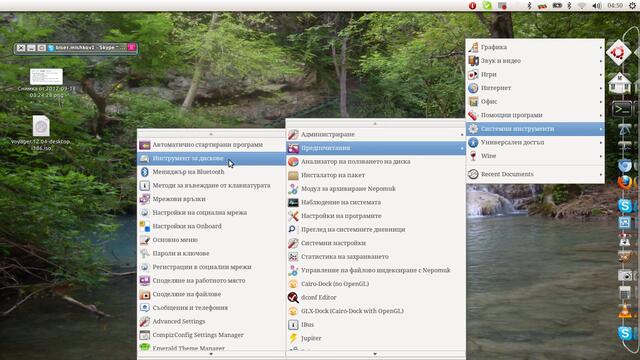Open Пароли и ключове
The image size is (640, 360).
coord(211,253)
